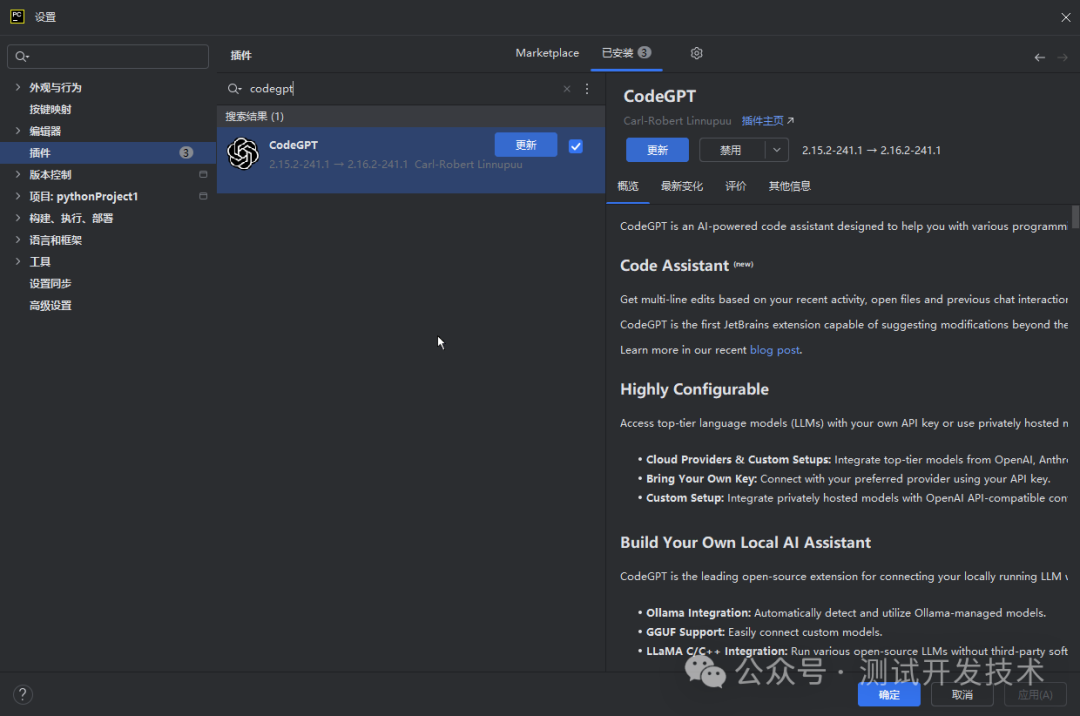Open the 概览 tab

coord(628,186)
